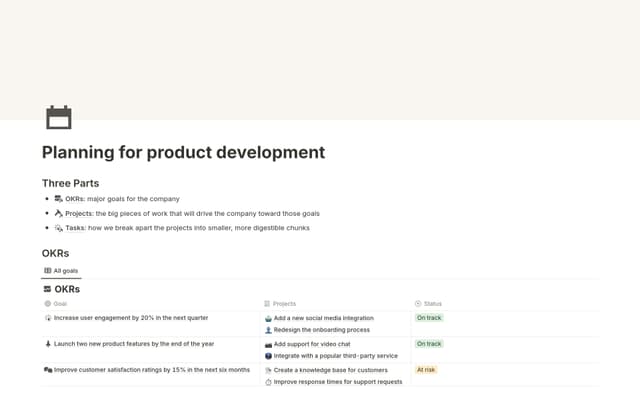The height and width of the screenshot is (399, 640).
Task: Open Redesign the onboarding process project
Action: 322,330
